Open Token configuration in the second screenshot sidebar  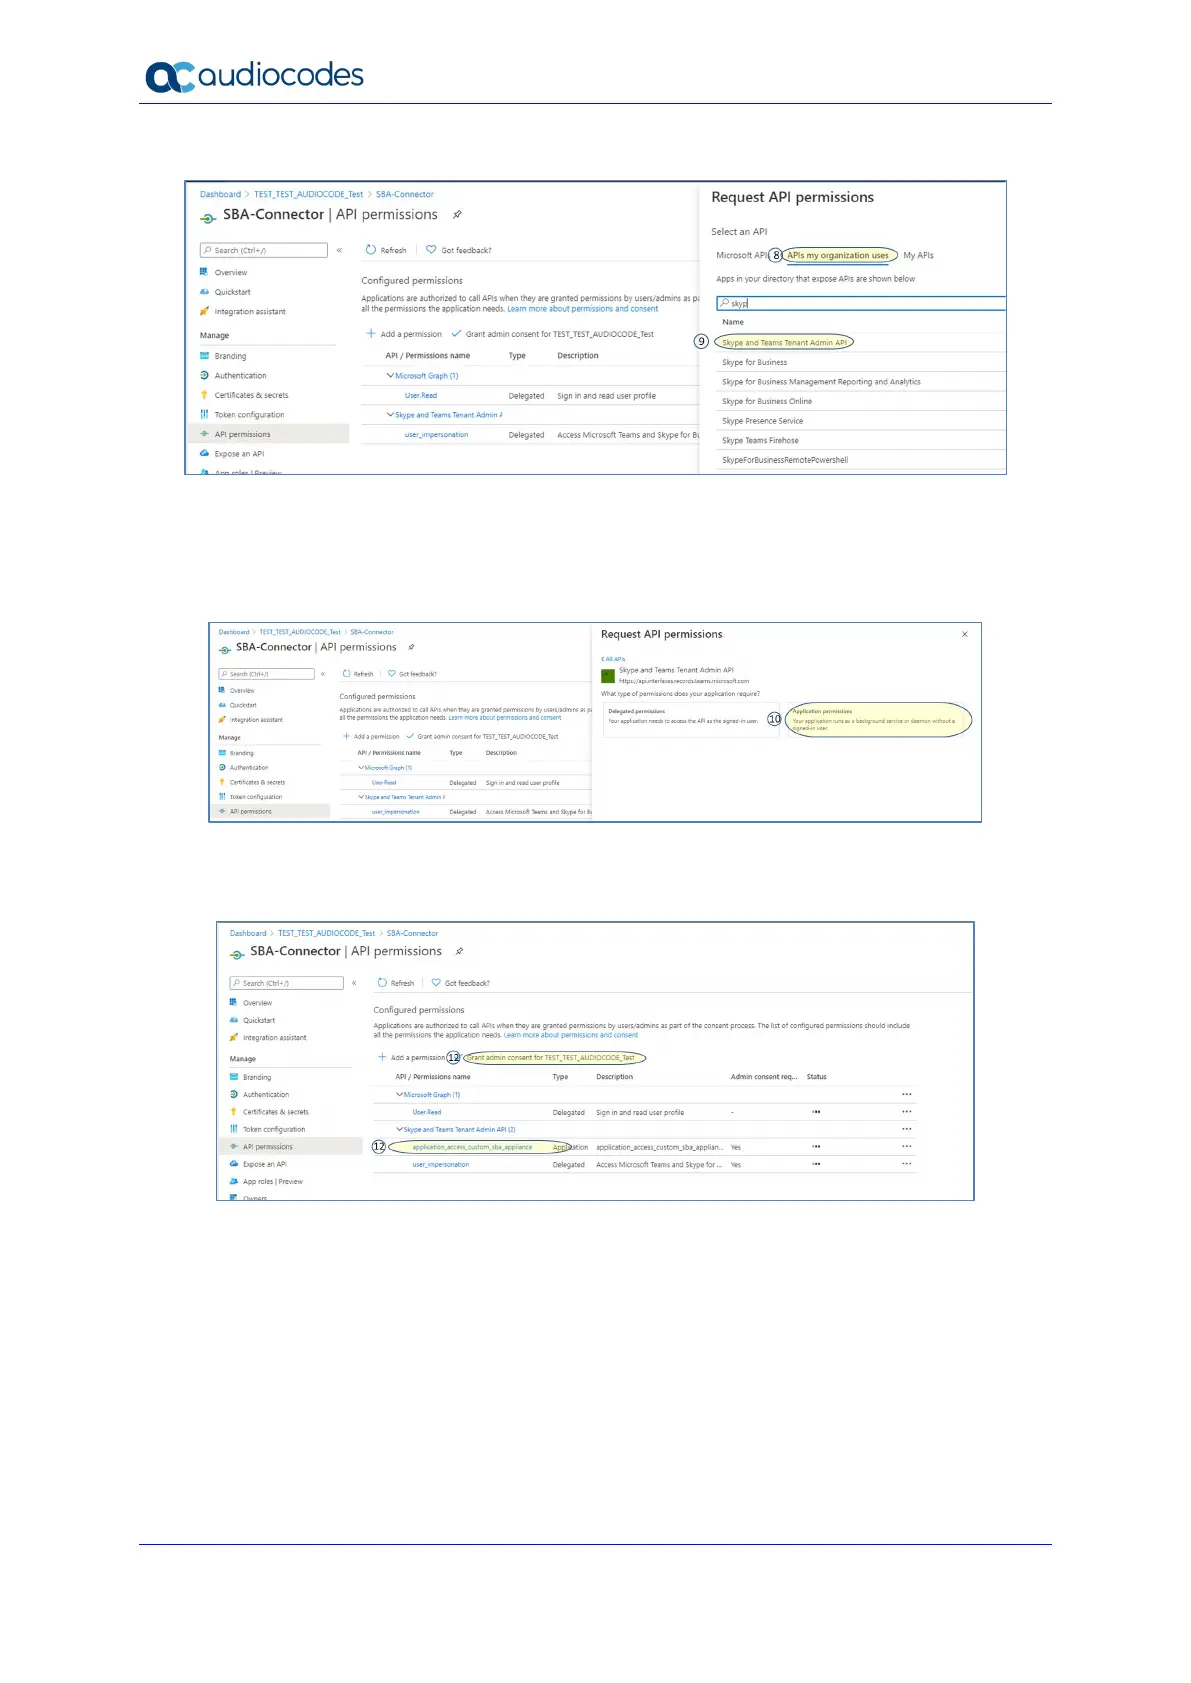(x=256, y=797)
